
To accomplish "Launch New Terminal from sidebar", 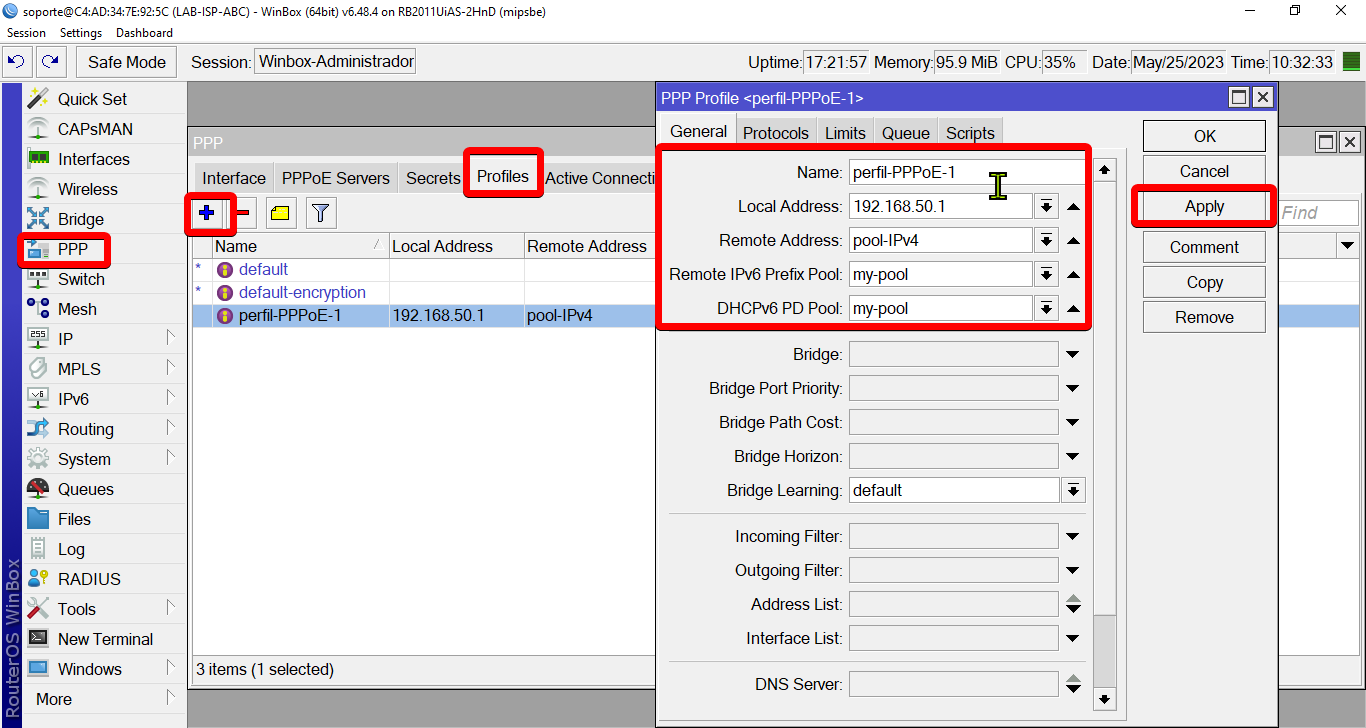I will (105, 639).
